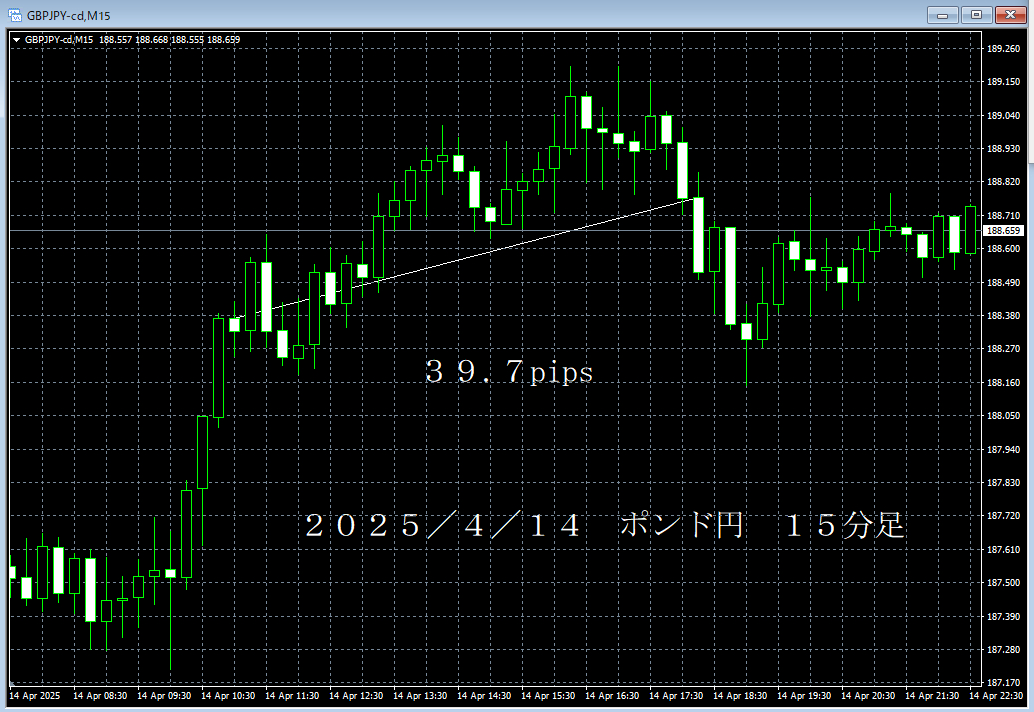Select the '39.7pips' text label on chart
Screen dimensions: 1034x712
pyautogui.click(x=509, y=372)
